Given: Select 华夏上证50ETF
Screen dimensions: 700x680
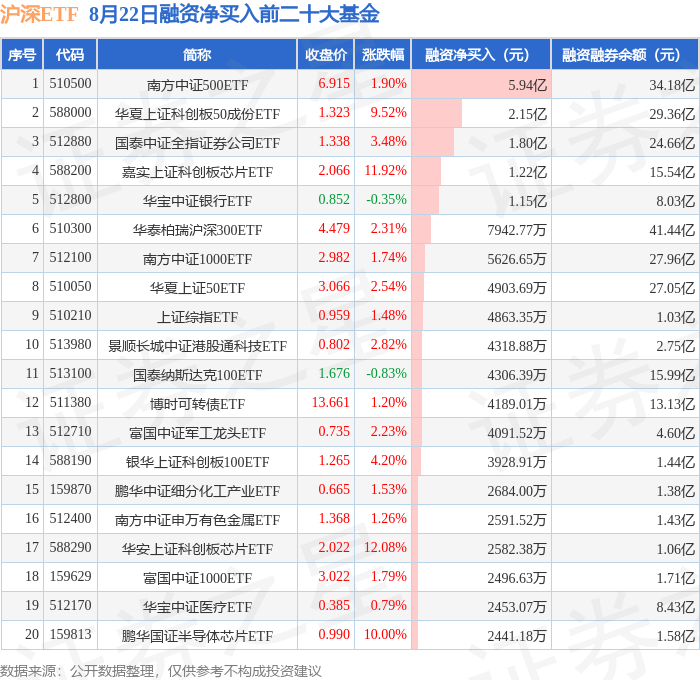Looking at the screenshot, I should [197, 288].
